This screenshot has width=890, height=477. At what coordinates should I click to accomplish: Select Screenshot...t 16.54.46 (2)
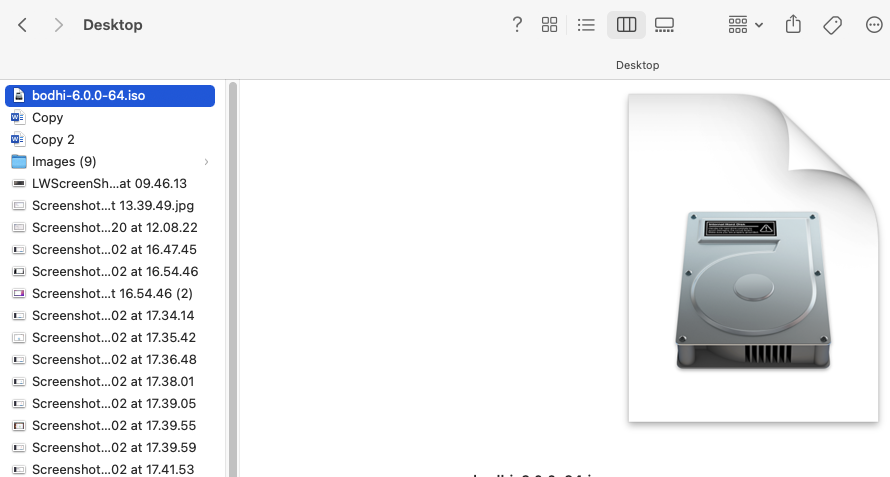pyautogui.click(x=110, y=294)
